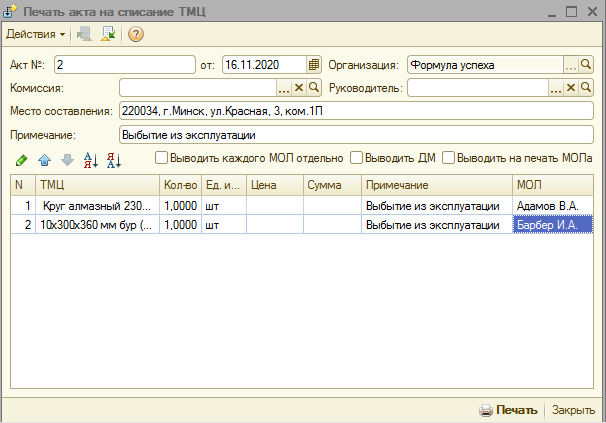Screen dimensions: 606x423
Task: Click the Печать button
Action: coord(508,410)
